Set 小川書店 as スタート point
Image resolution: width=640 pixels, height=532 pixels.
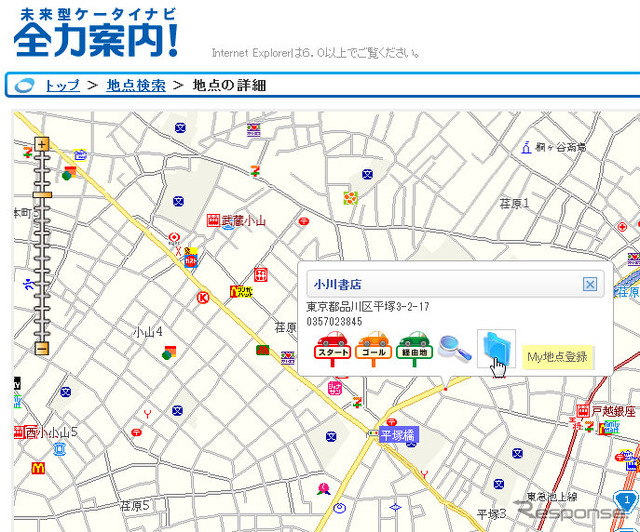pos(333,349)
